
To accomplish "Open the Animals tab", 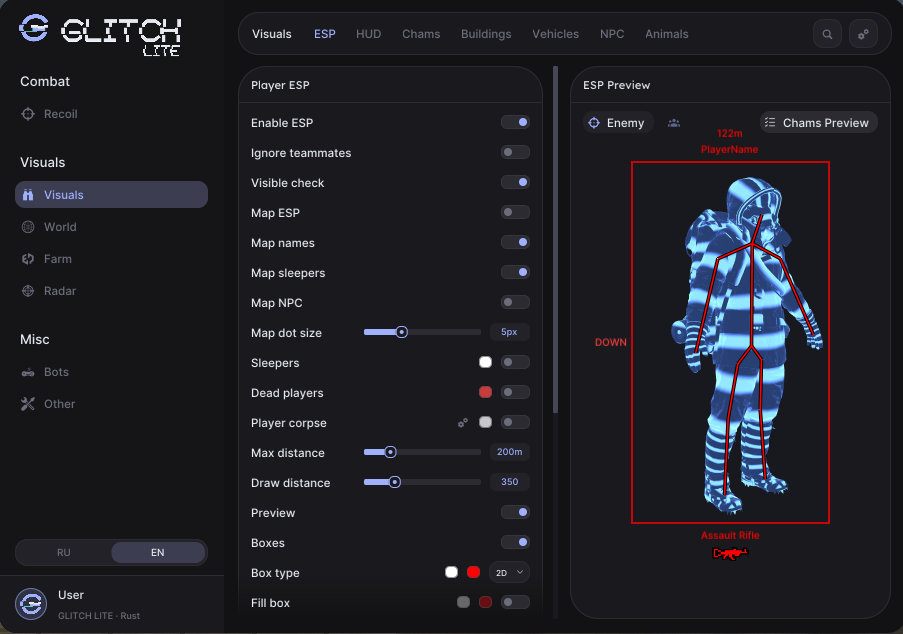I will point(666,34).
